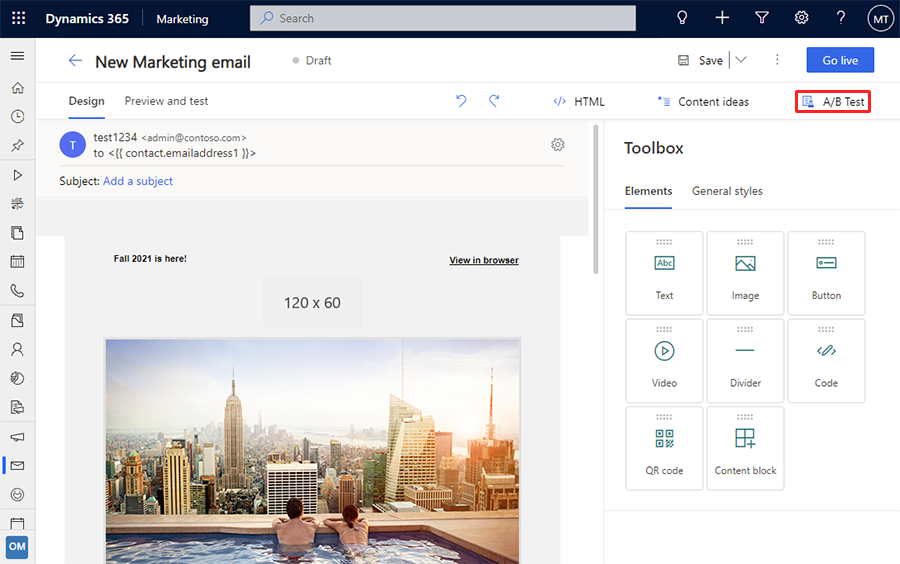Click View in browser link
Image resolution: width=900 pixels, height=564 pixels.
click(484, 260)
